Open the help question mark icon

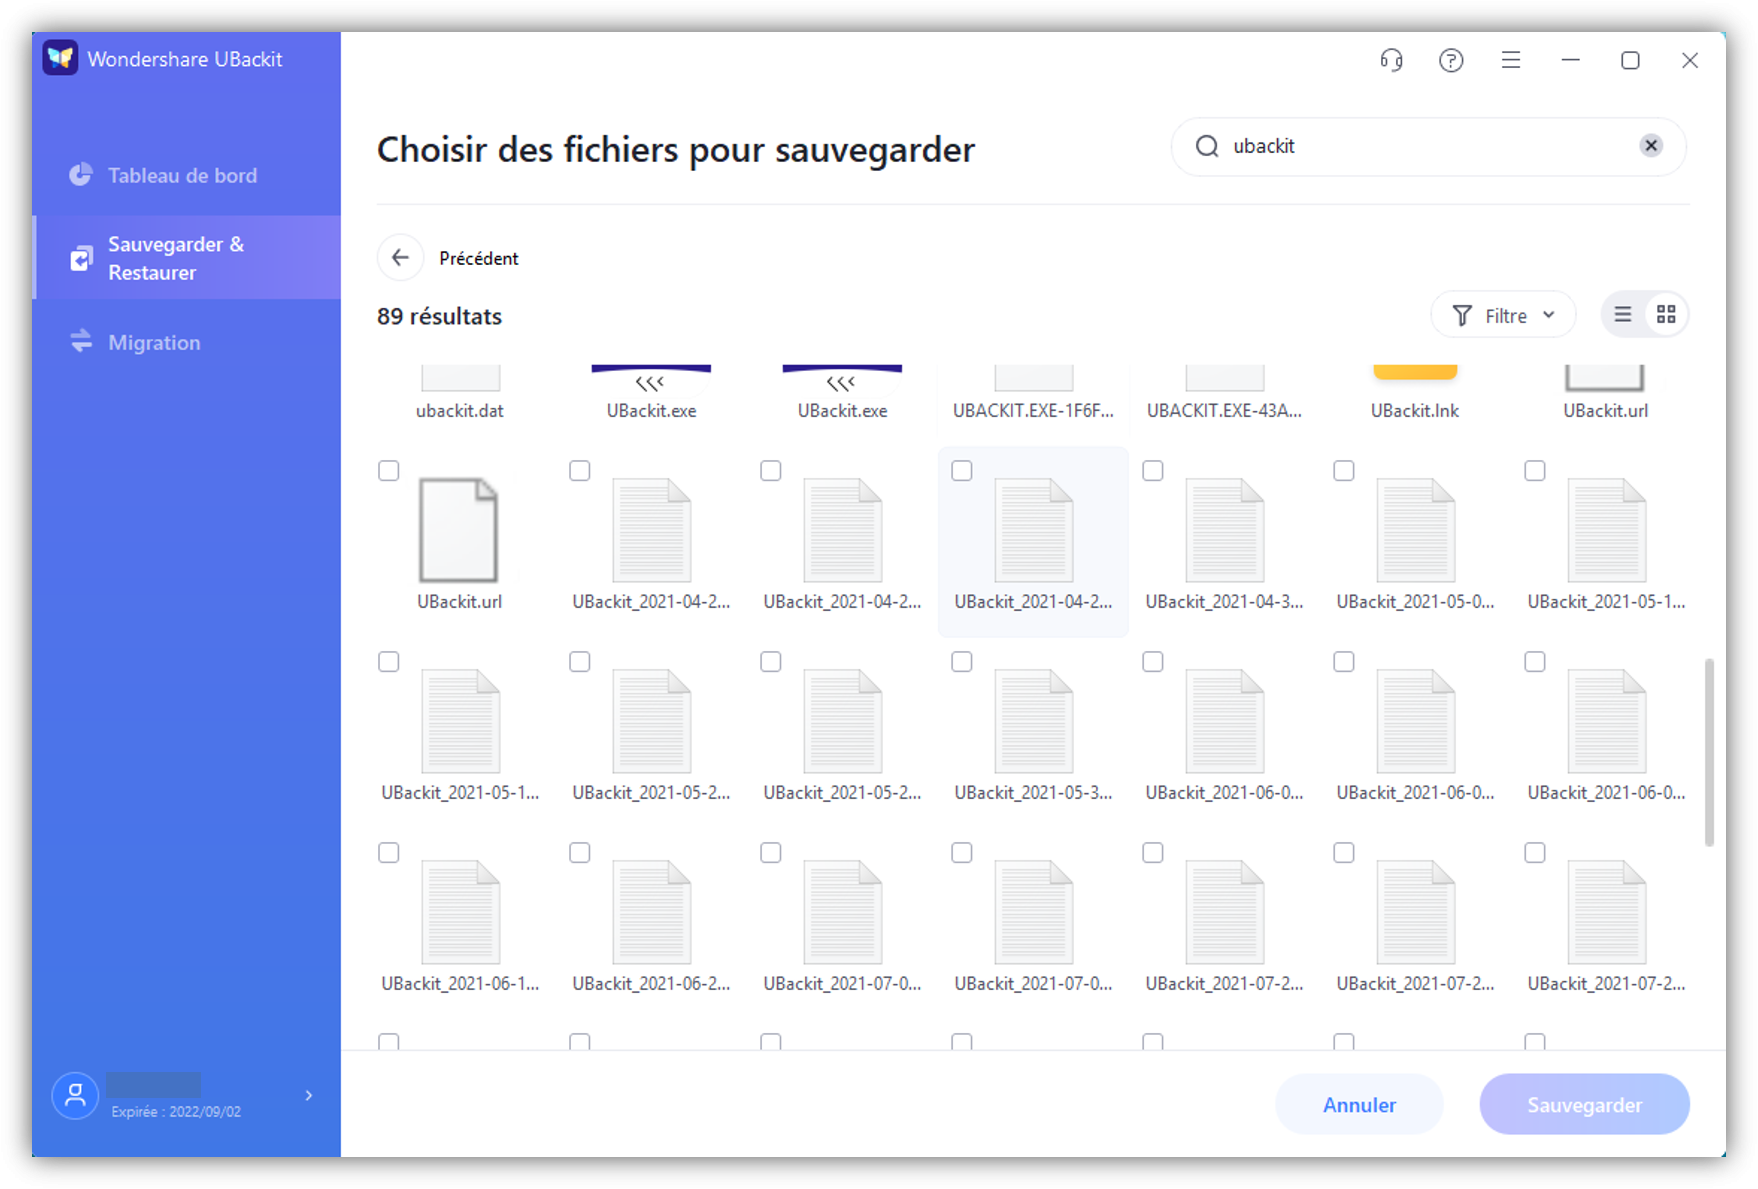(x=1451, y=60)
